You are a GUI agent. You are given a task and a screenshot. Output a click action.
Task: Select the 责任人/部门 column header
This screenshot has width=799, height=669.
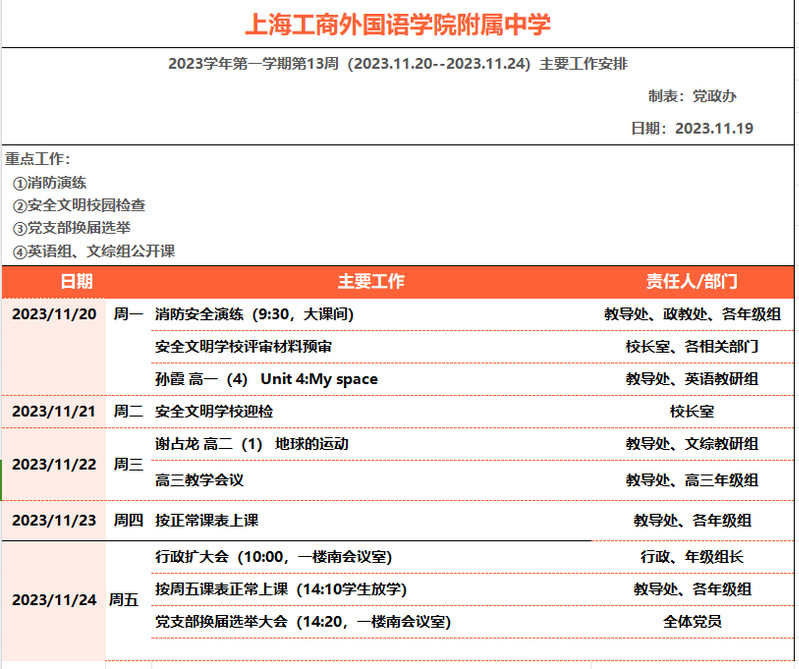[692, 281]
